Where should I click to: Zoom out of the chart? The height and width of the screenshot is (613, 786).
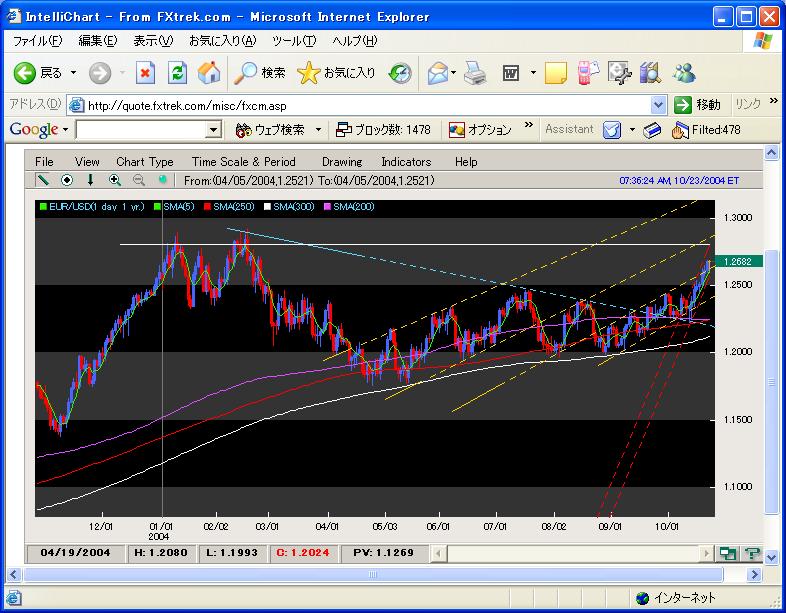click(x=139, y=180)
